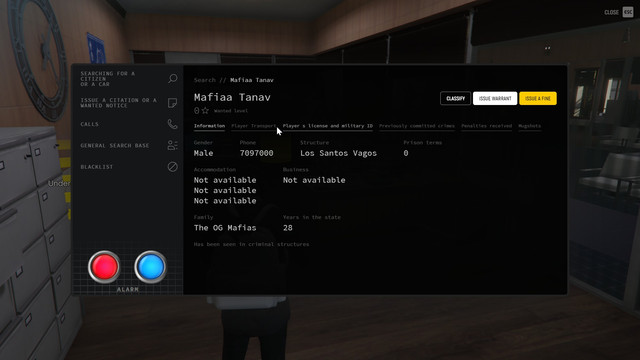Click the phone calls icon
640x360 pixels.
[x=173, y=124]
